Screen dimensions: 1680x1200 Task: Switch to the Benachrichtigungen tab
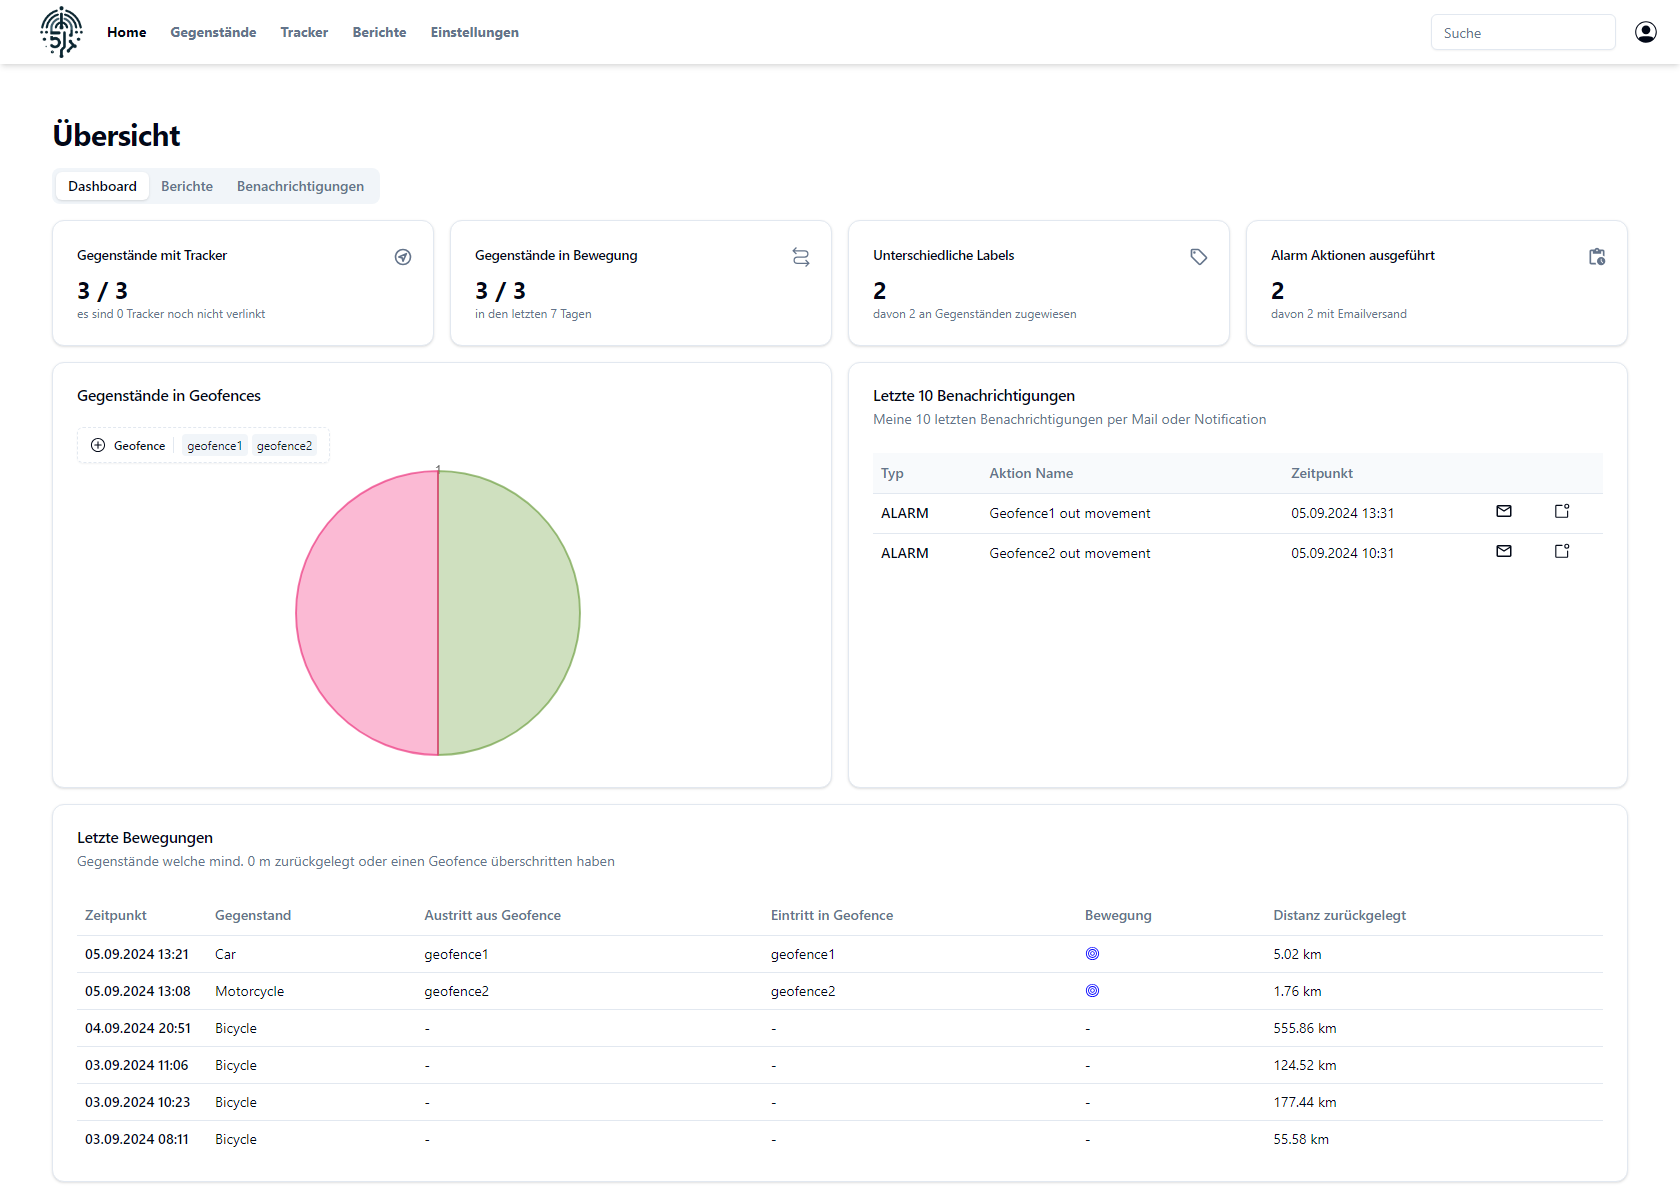[300, 186]
